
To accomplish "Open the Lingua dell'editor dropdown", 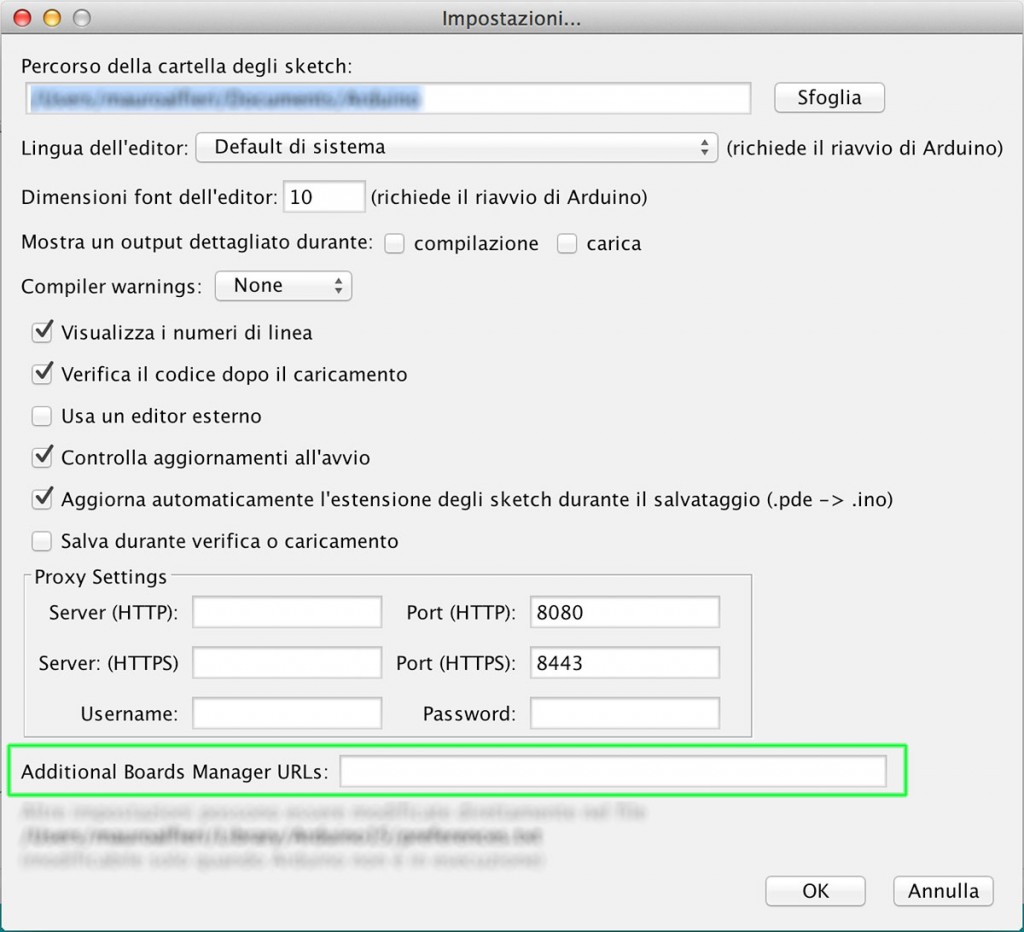I will (456, 147).
